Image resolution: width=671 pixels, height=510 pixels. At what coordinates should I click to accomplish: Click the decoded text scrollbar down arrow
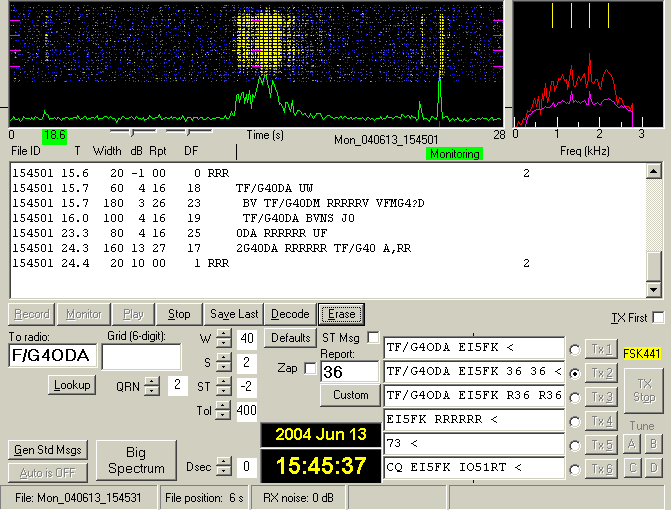[x=654, y=290]
